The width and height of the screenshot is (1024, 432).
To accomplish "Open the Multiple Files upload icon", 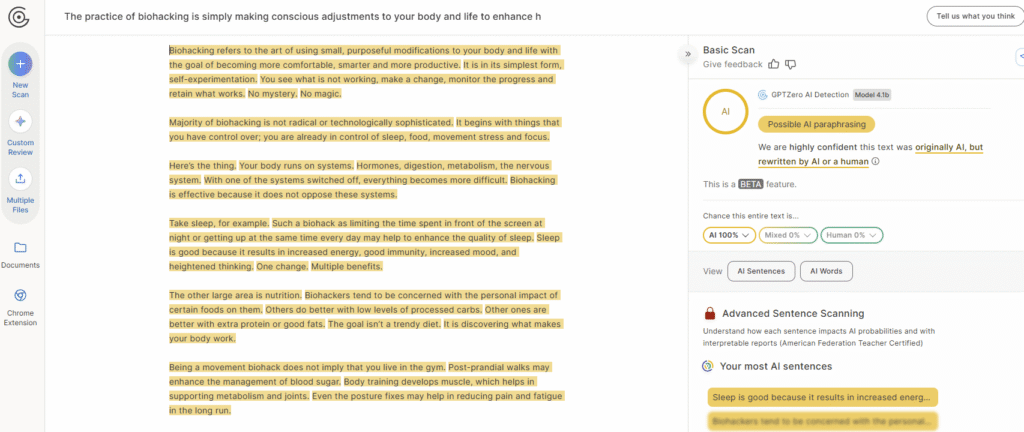I will [21, 179].
